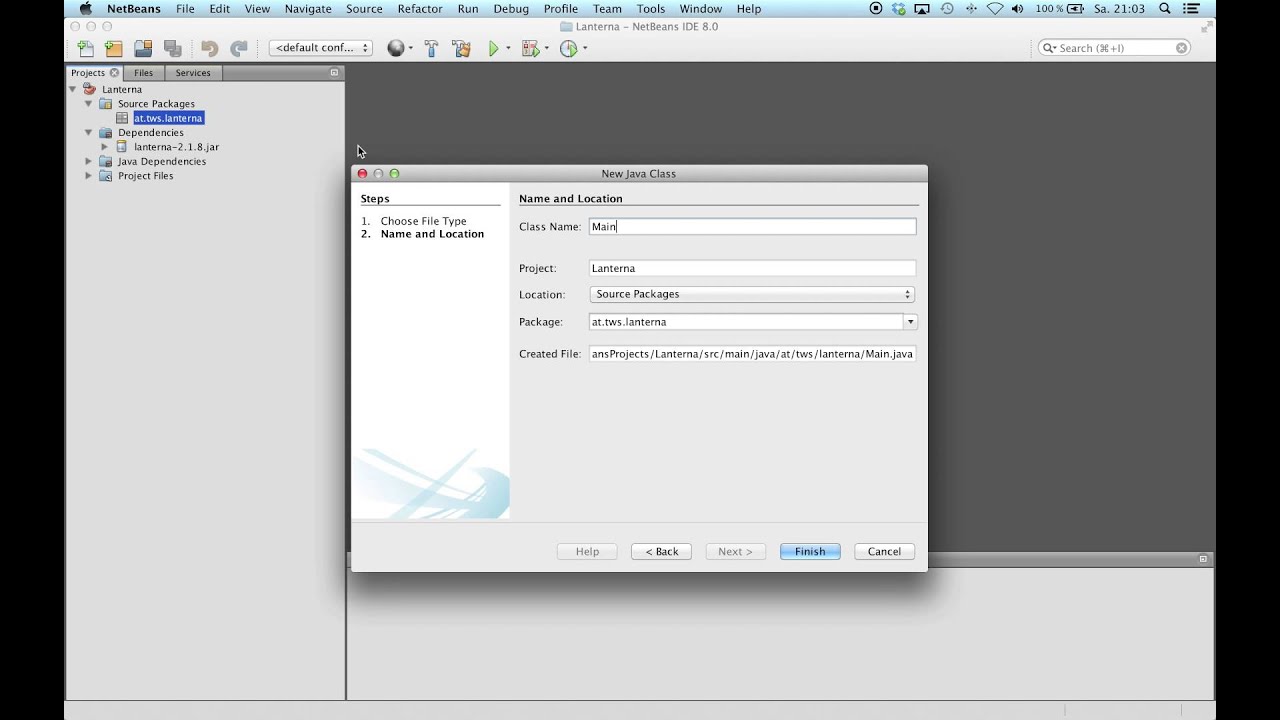Close the Projects tab via x
This screenshot has height=720, width=1280.
[x=114, y=73]
